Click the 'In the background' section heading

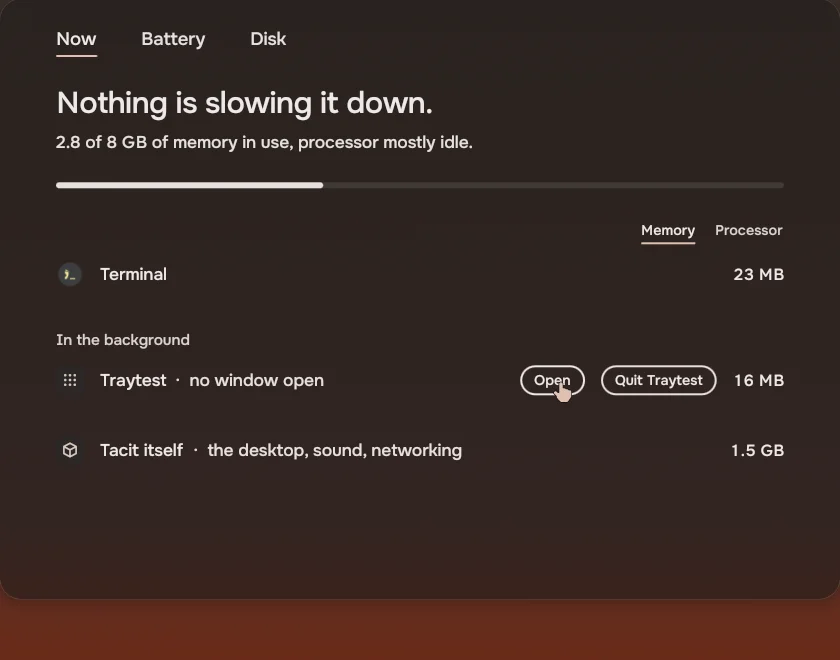(x=123, y=340)
